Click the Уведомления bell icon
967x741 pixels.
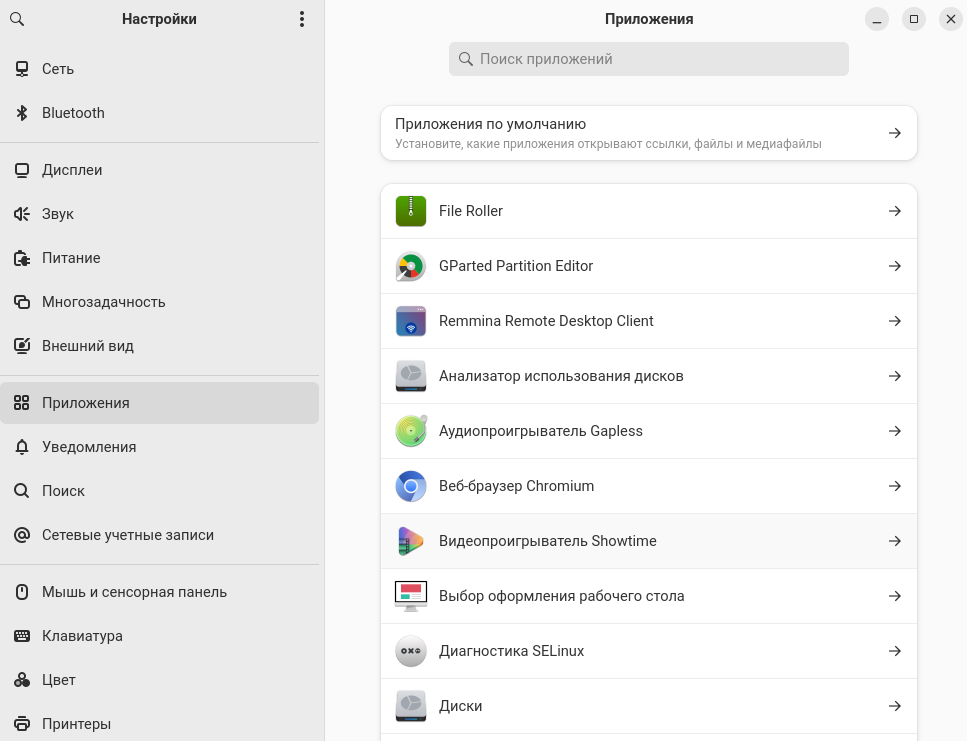click(x=22, y=447)
